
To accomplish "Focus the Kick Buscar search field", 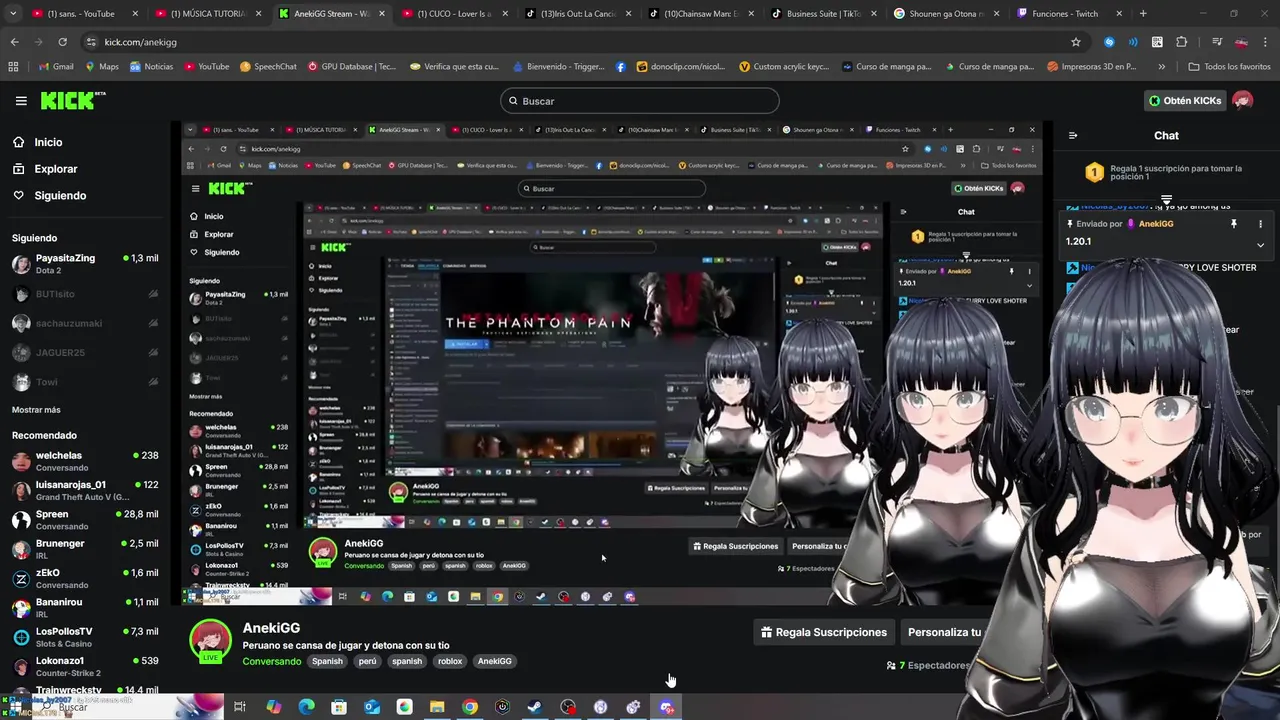I will (640, 101).
